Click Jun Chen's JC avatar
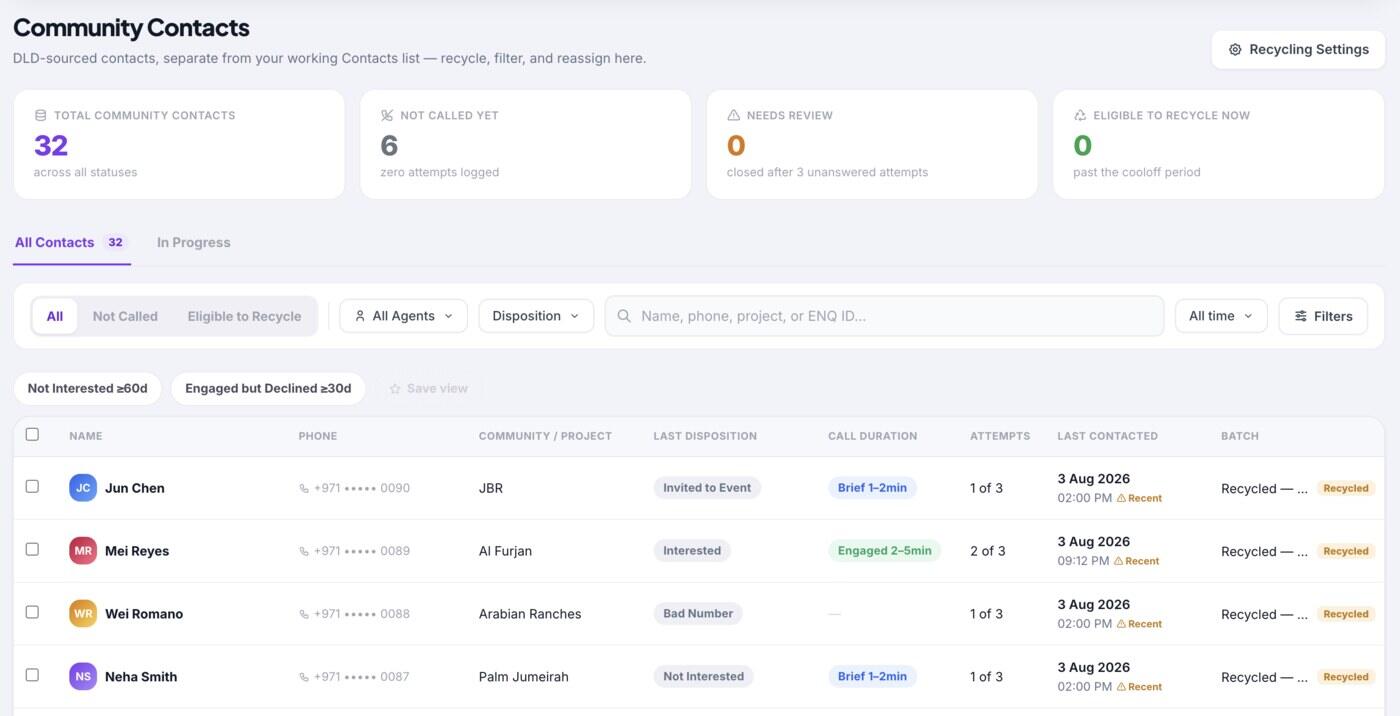Image resolution: width=1400 pixels, height=716 pixels. tap(83, 488)
